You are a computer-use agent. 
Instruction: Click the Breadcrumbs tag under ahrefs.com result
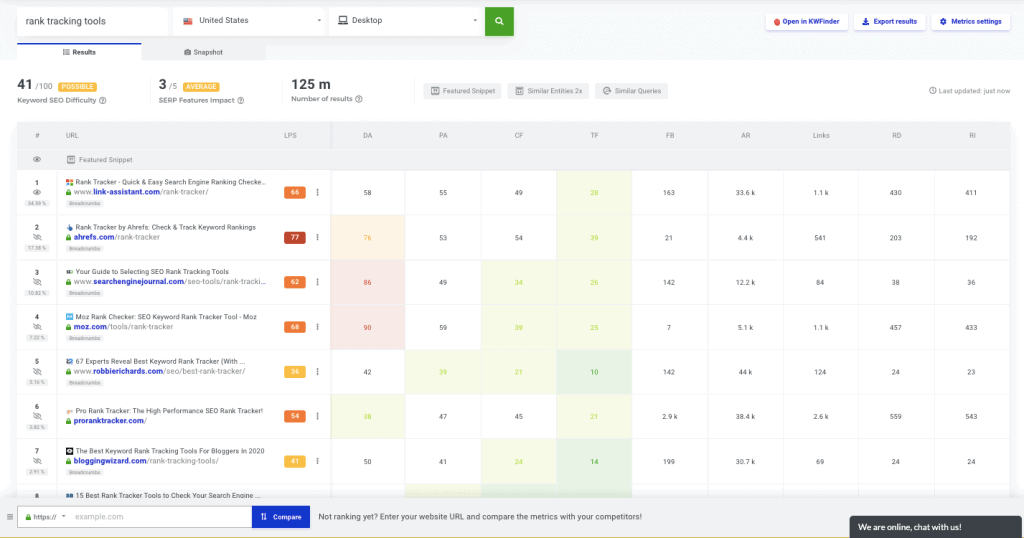85,248
